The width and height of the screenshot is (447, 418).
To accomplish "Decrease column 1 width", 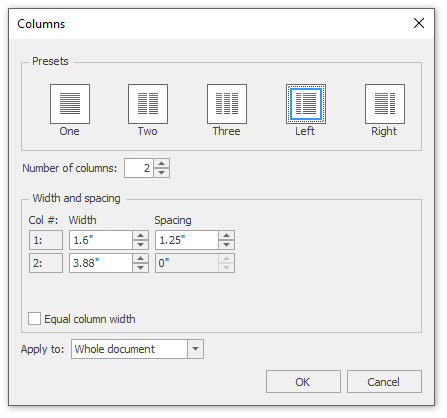I will tap(140, 245).
